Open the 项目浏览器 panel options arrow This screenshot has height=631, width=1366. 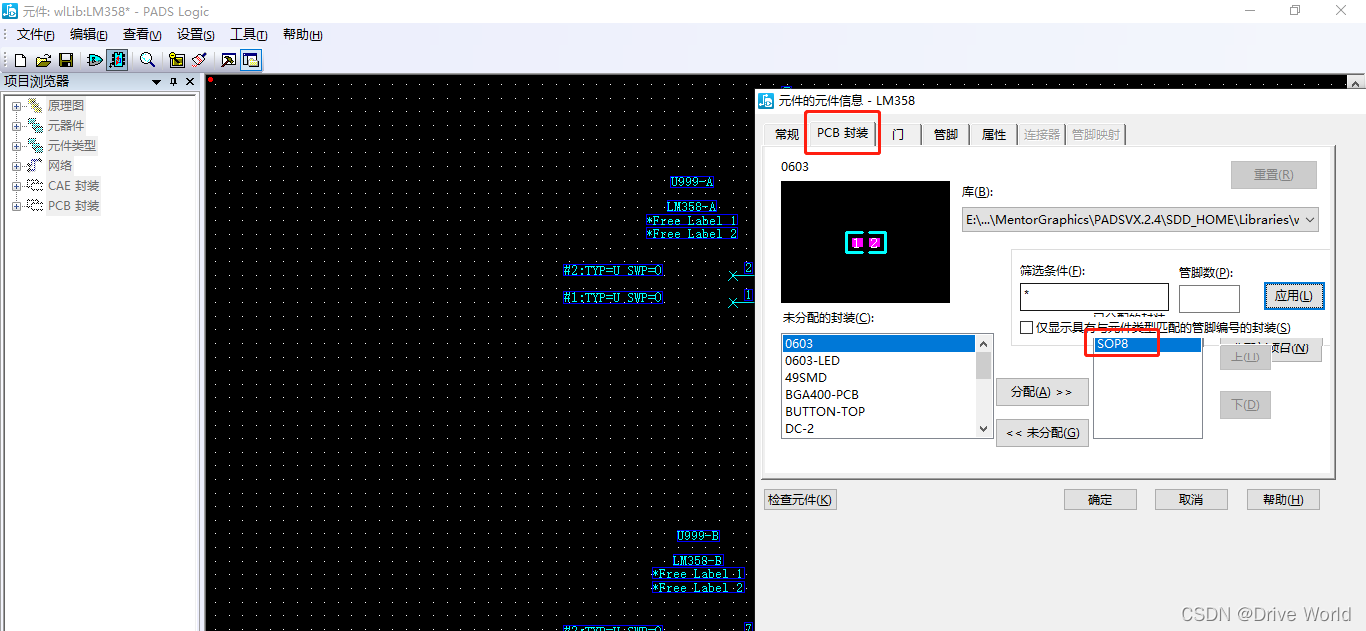pos(156,82)
